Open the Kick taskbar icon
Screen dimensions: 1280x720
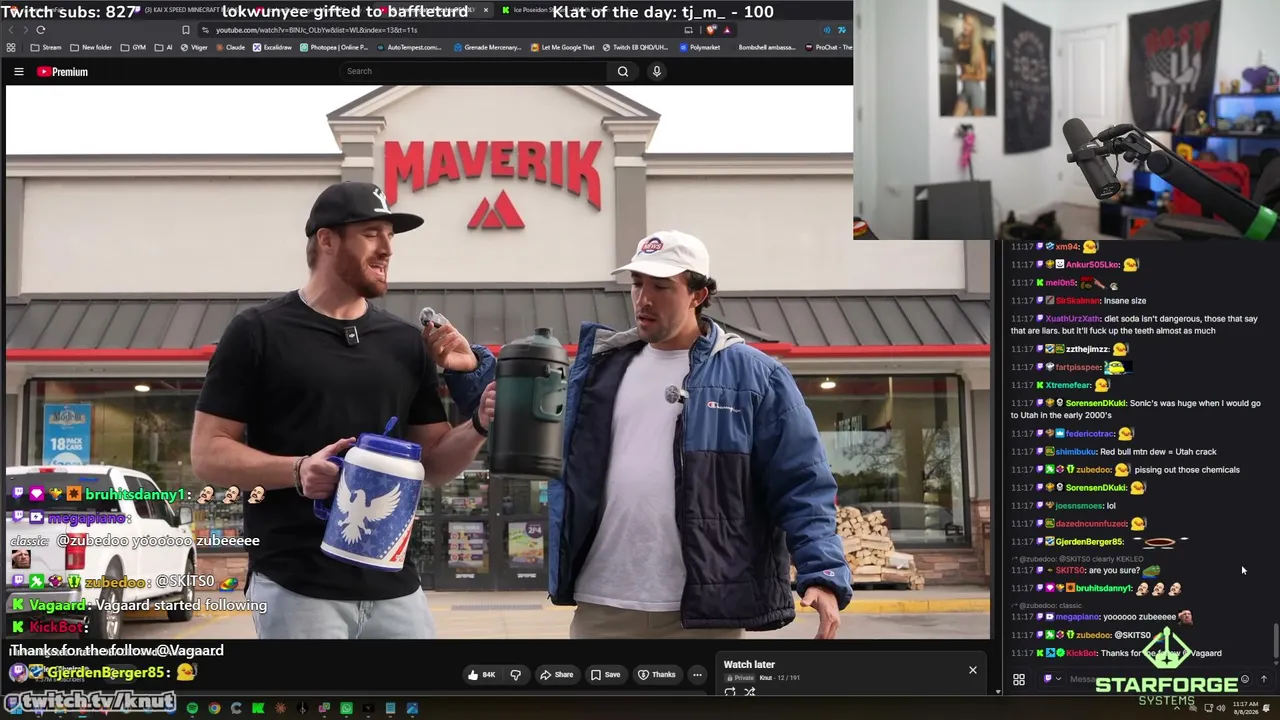[258, 709]
